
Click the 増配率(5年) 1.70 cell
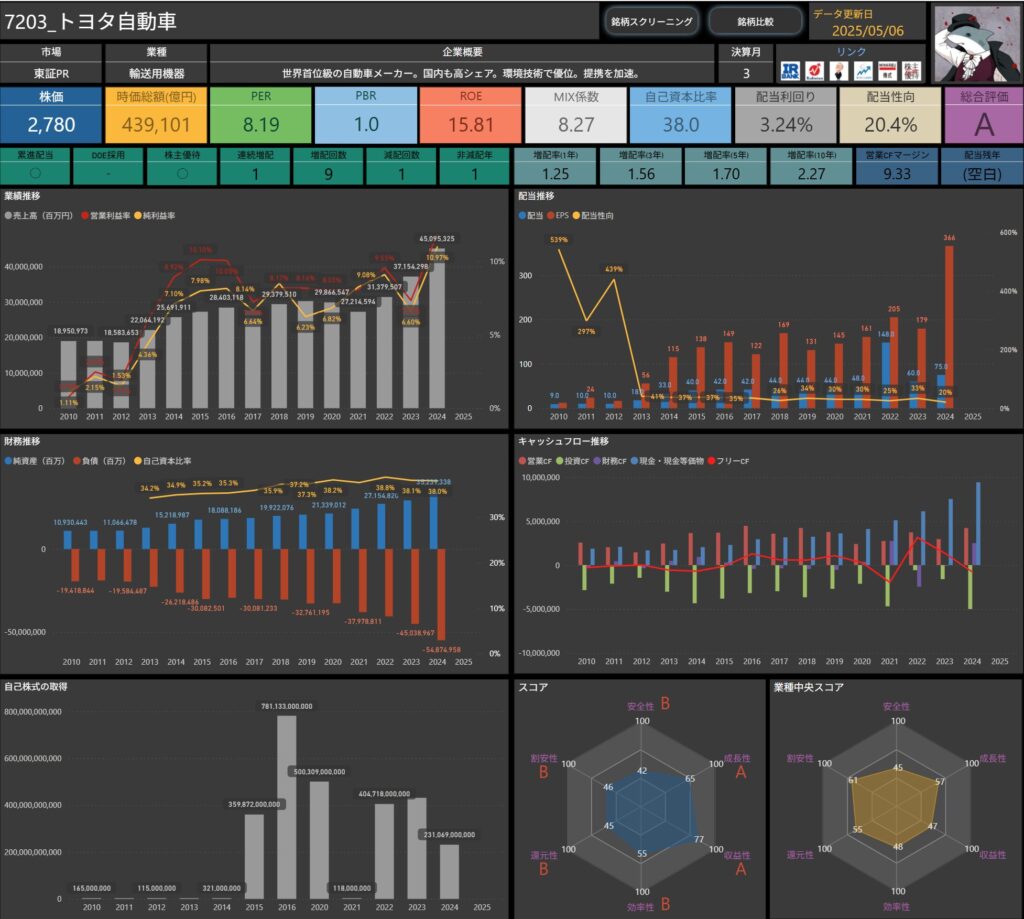pos(726,167)
